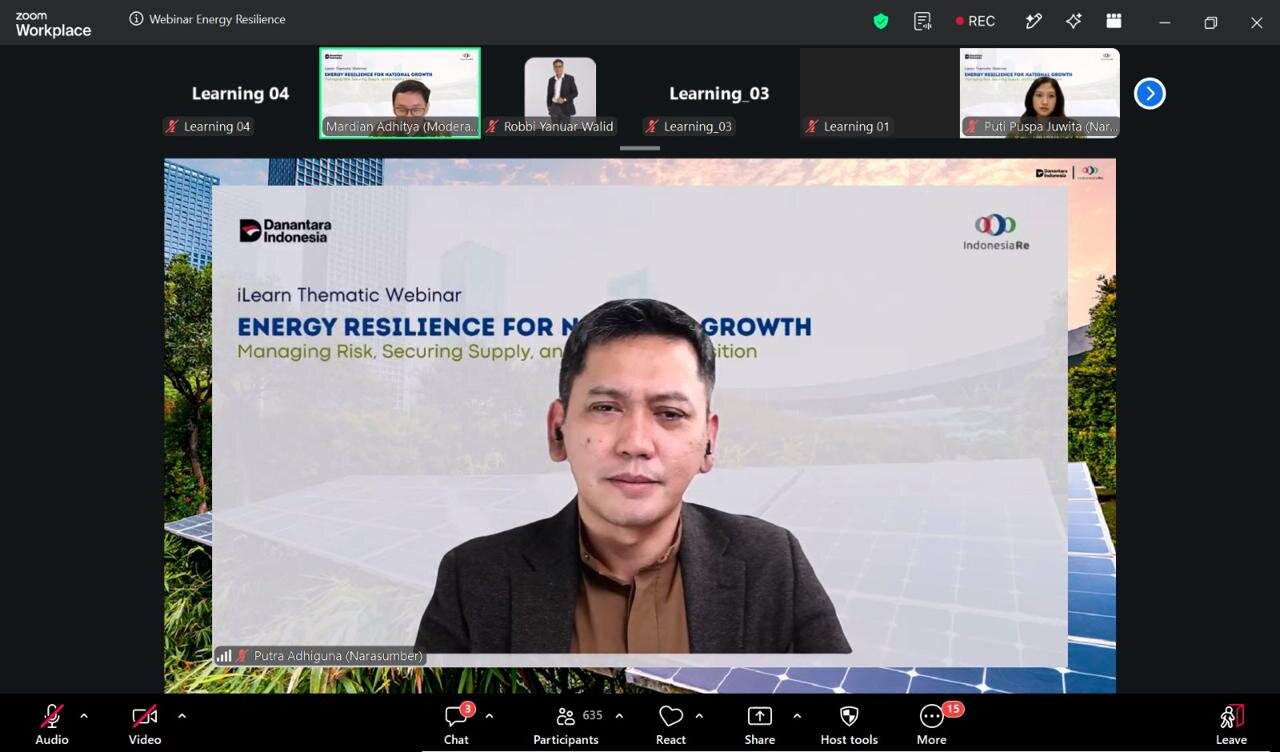The image size is (1280, 752).
Task: Open the More options menu
Action: coord(932,716)
